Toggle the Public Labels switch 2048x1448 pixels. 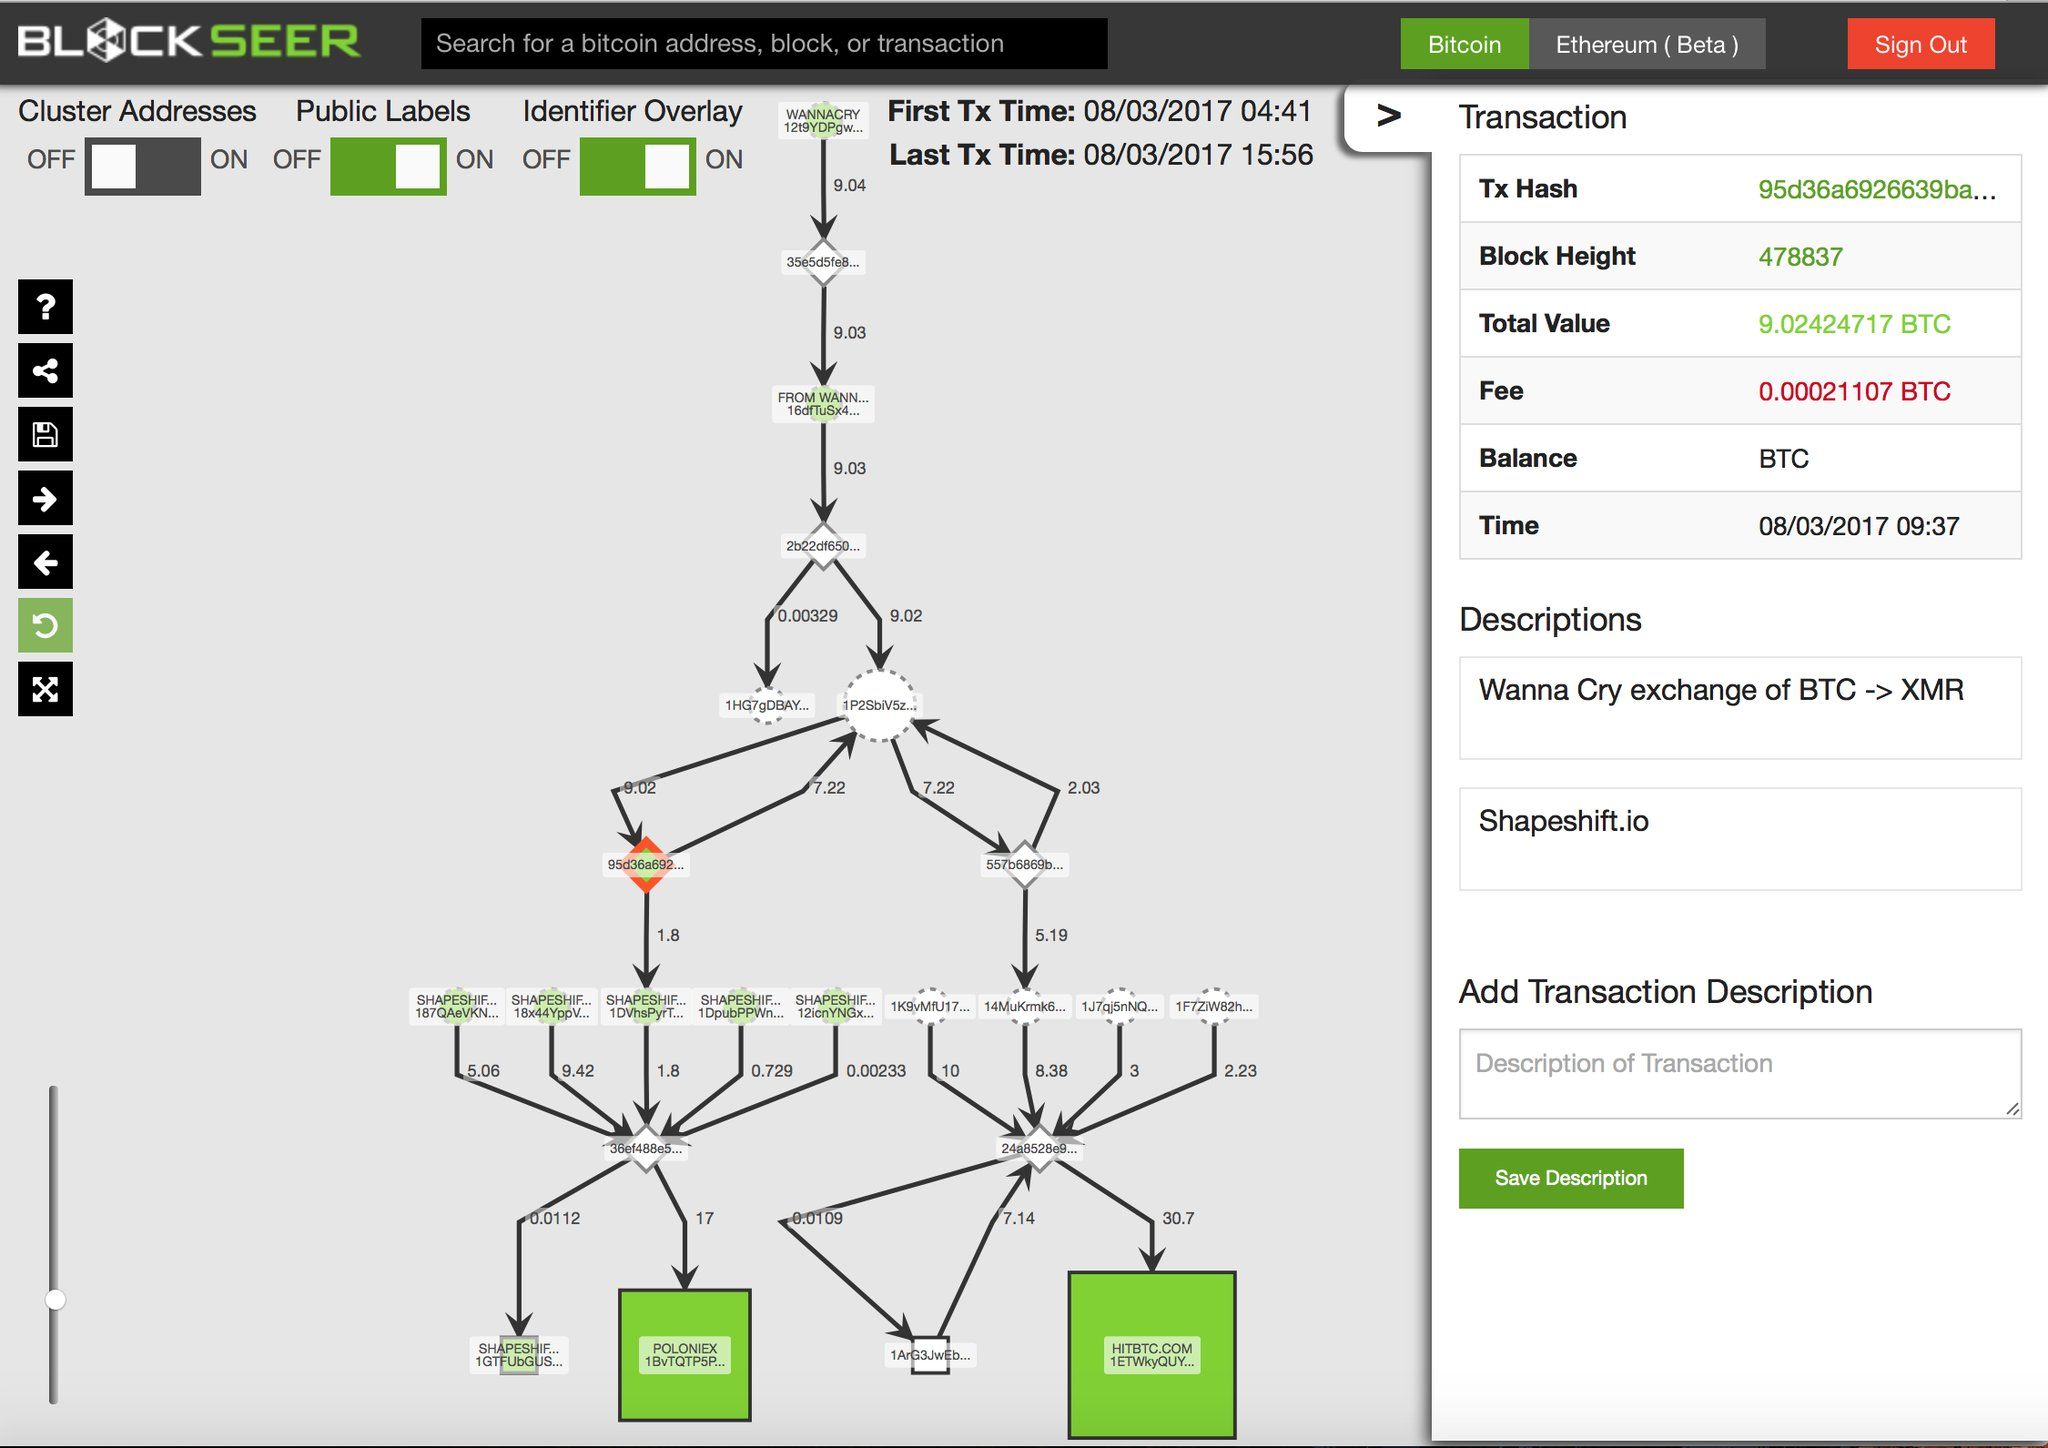click(388, 166)
